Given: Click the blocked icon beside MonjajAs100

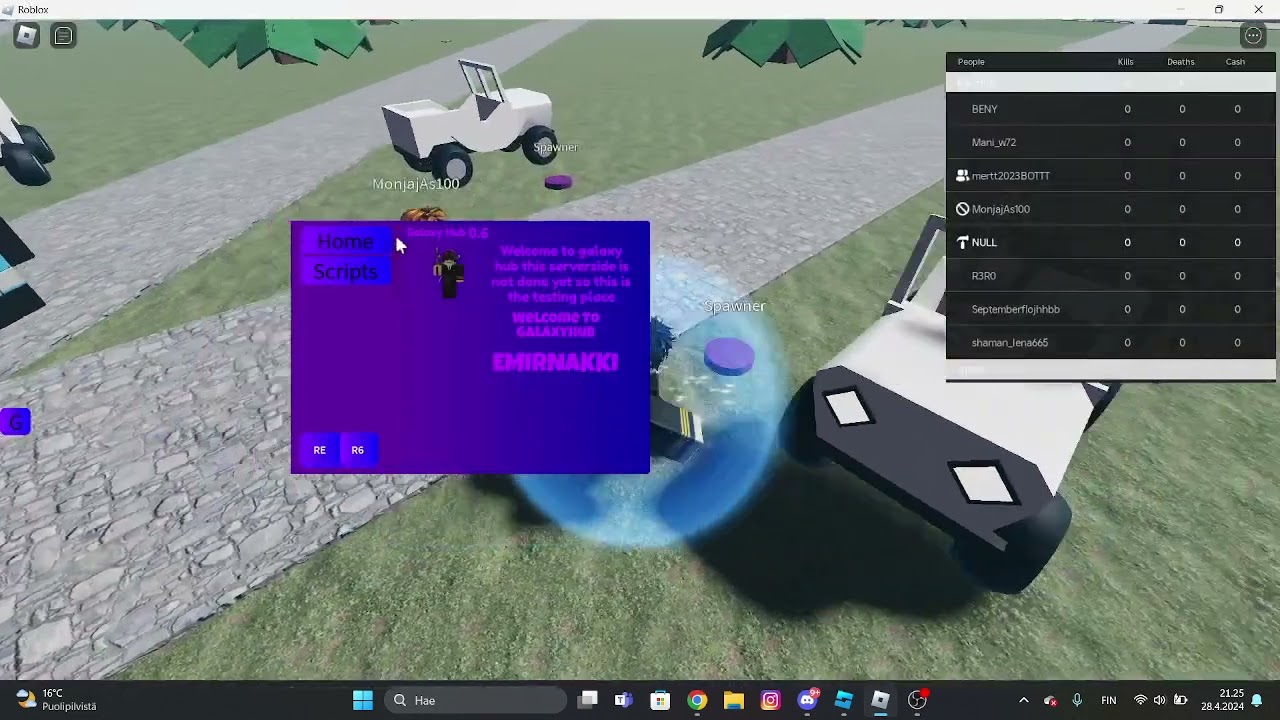Looking at the screenshot, I should coord(962,209).
